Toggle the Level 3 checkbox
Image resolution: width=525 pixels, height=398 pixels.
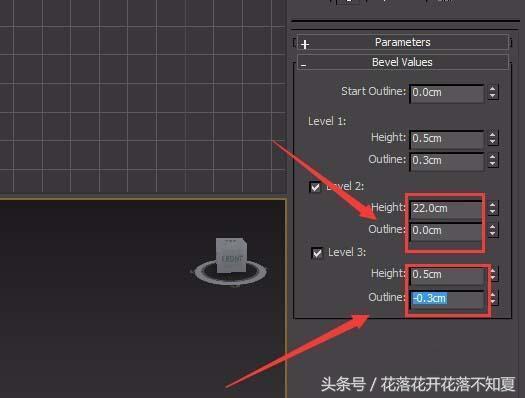tap(317, 253)
